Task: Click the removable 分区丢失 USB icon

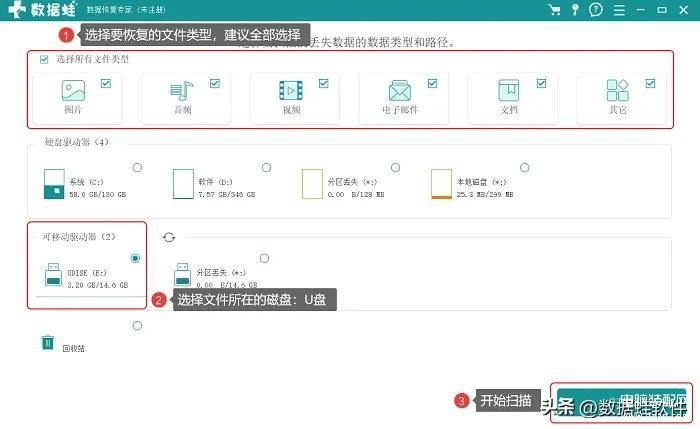Action: (x=182, y=274)
